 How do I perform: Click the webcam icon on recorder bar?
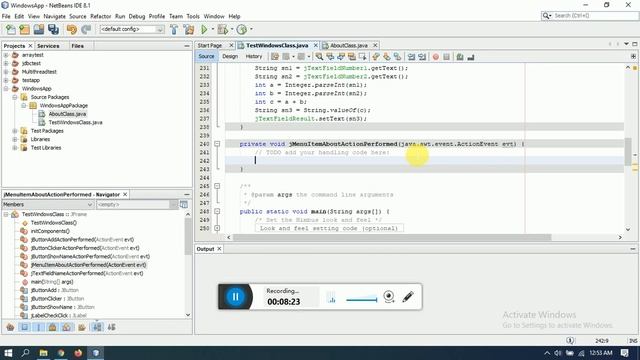(389, 296)
